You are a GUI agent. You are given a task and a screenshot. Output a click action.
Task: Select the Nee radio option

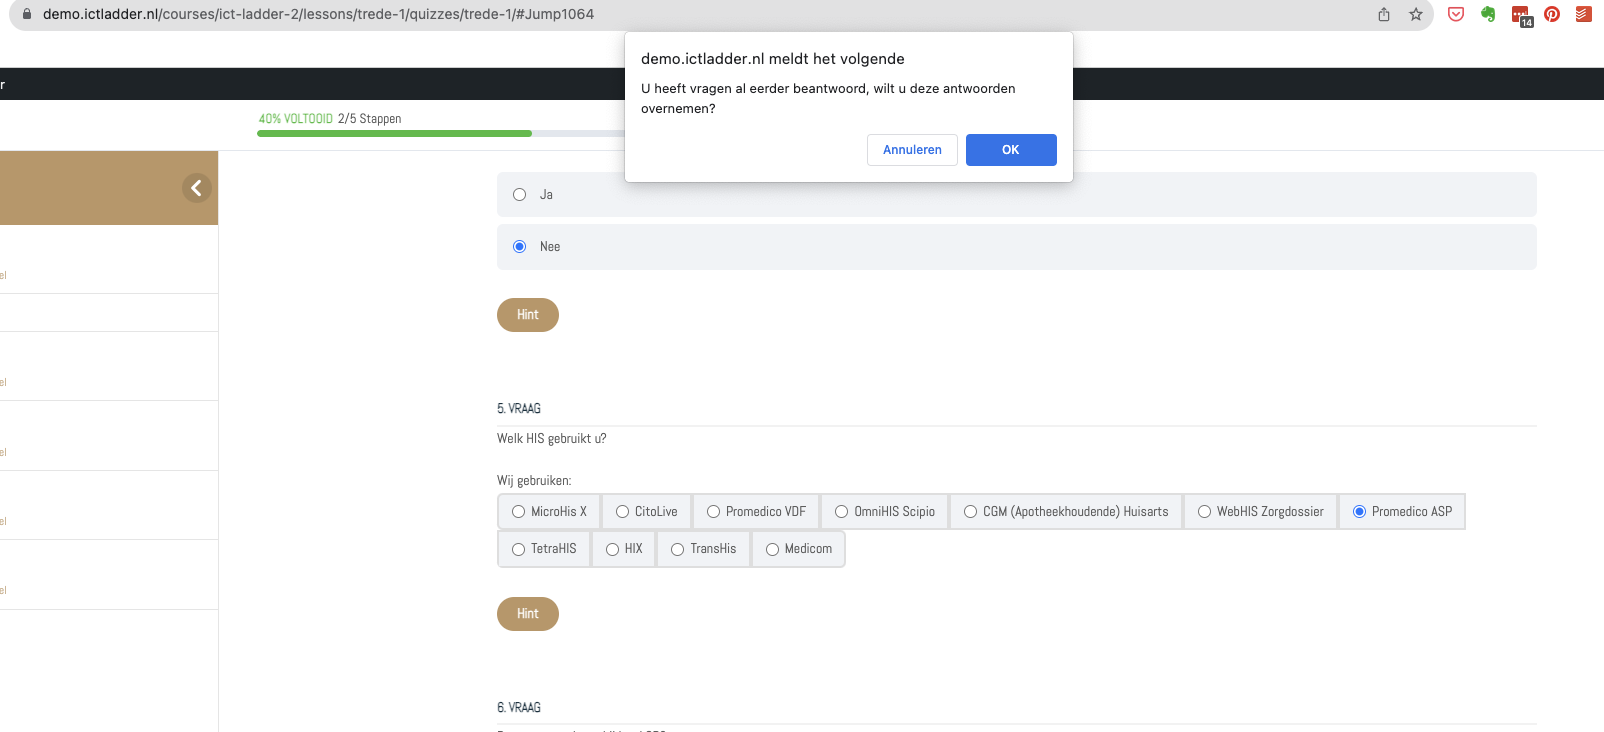520,247
